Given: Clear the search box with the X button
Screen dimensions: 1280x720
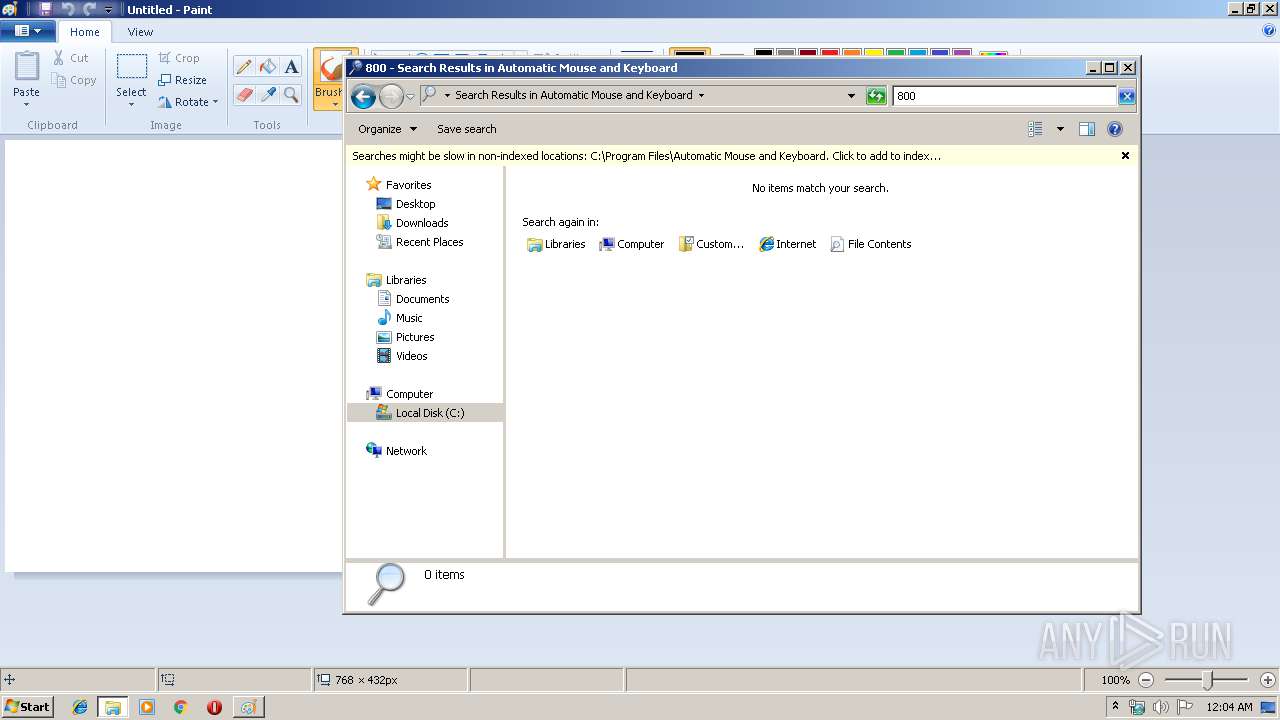Looking at the screenshot, I should [x=1126, y=96].
